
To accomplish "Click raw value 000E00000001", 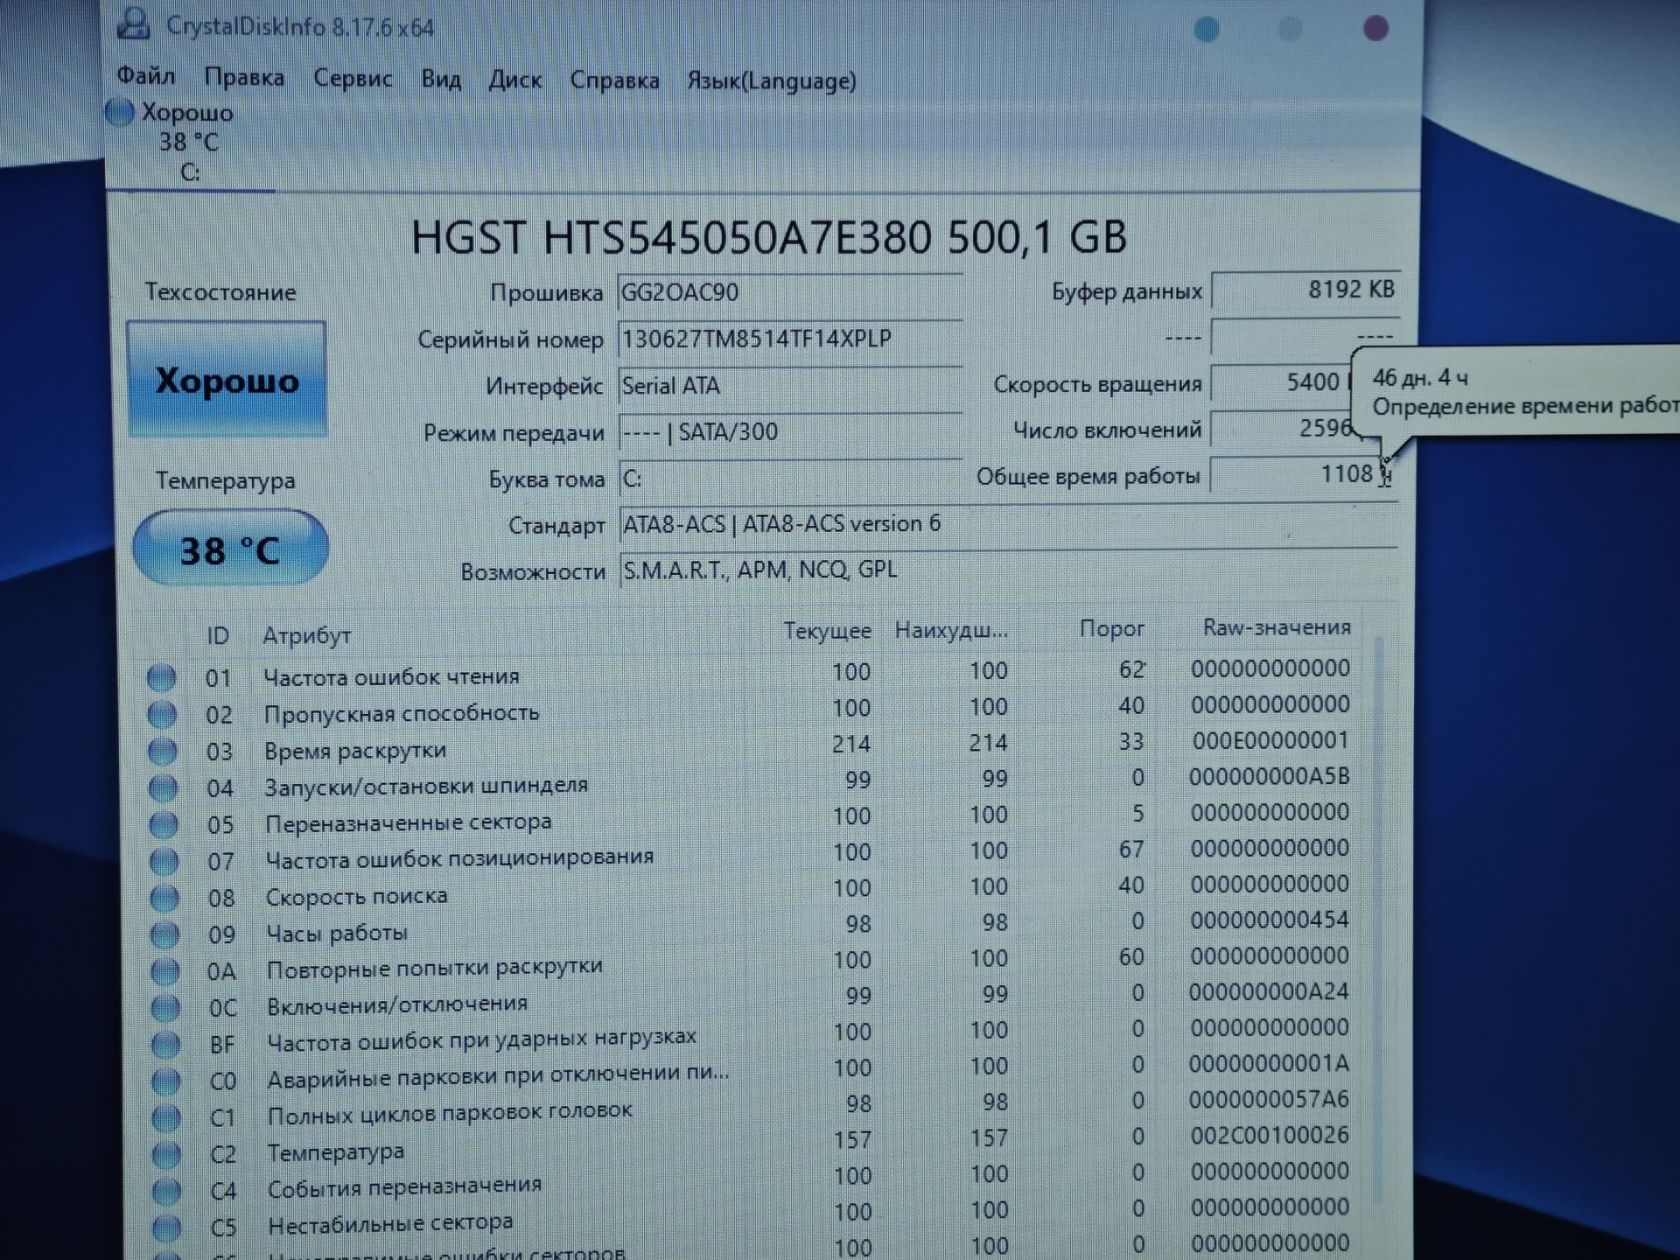I will (1270, 740).
